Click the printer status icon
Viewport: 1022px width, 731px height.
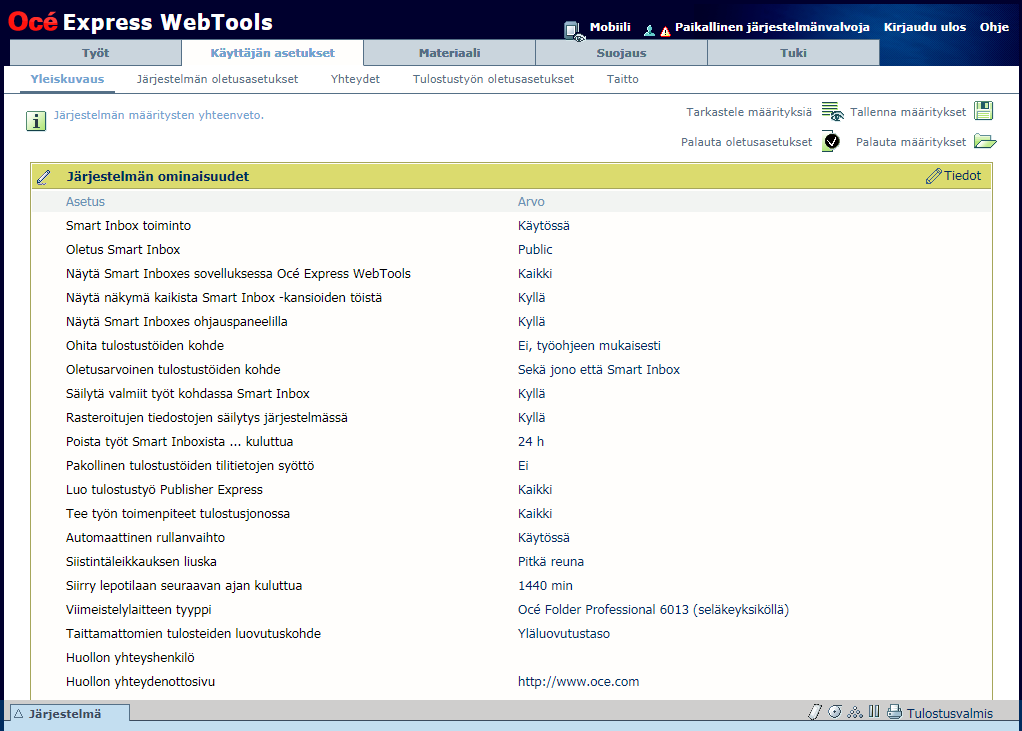coord(894,712)
